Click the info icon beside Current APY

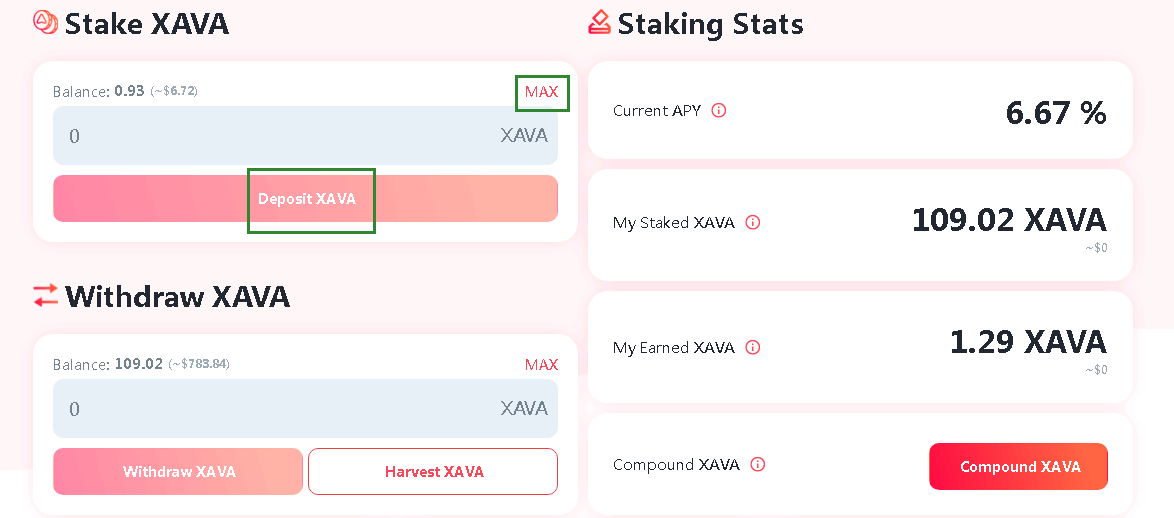(x=719, y=111)
